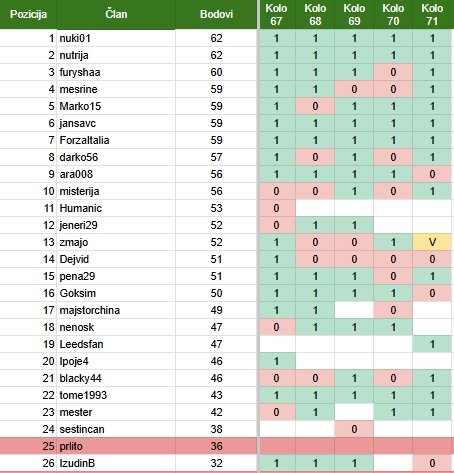The image size is (454, 473).
Task: Select furyshaa's red 0 in Kolo 70
Action: [x=393, y=72]
